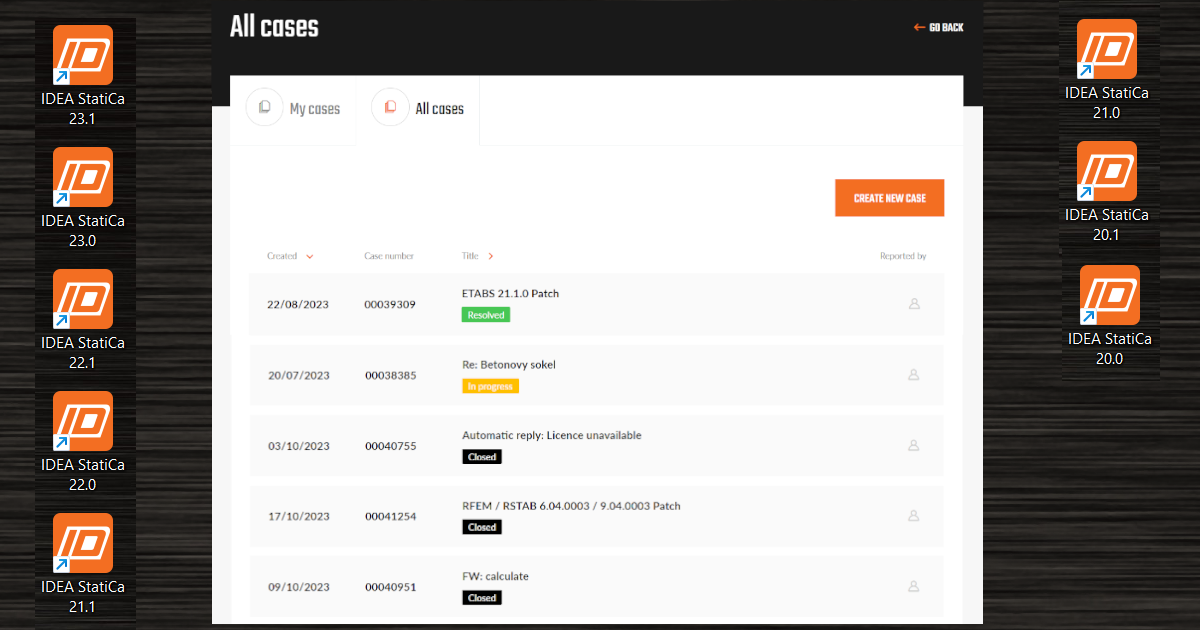Screen dimensions: 1200x630
Task: Open IDEA StatiCa 20.0 desktop shortcut
Action: 1110,316
